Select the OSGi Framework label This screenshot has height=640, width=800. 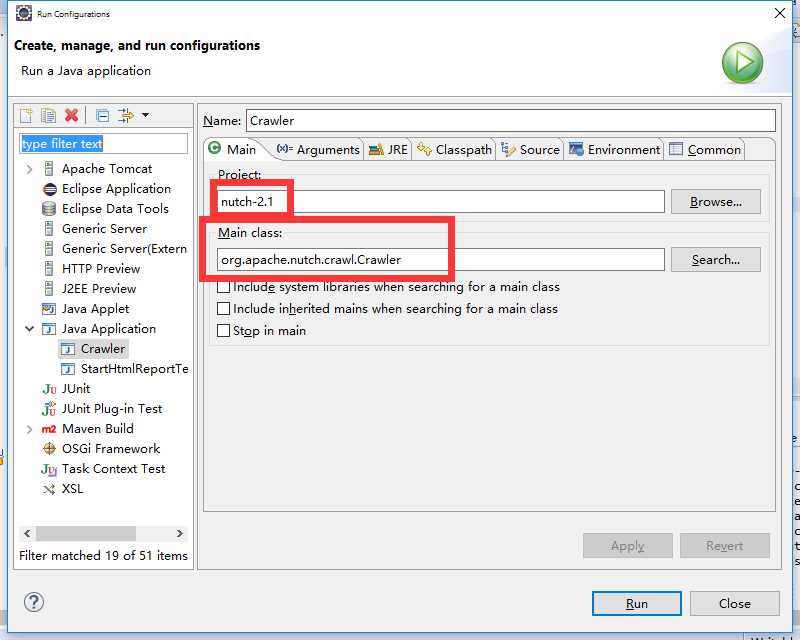tap(111, 449)
